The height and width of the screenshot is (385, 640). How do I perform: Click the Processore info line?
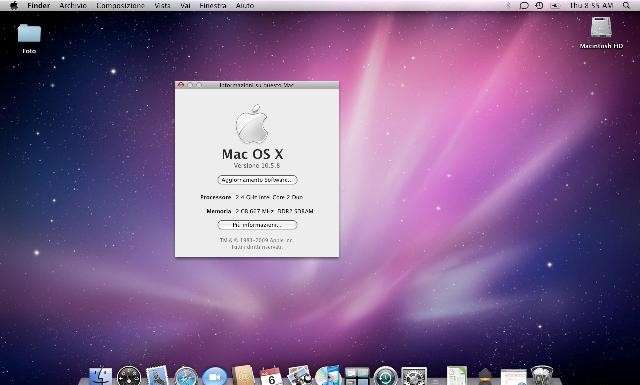252,197
